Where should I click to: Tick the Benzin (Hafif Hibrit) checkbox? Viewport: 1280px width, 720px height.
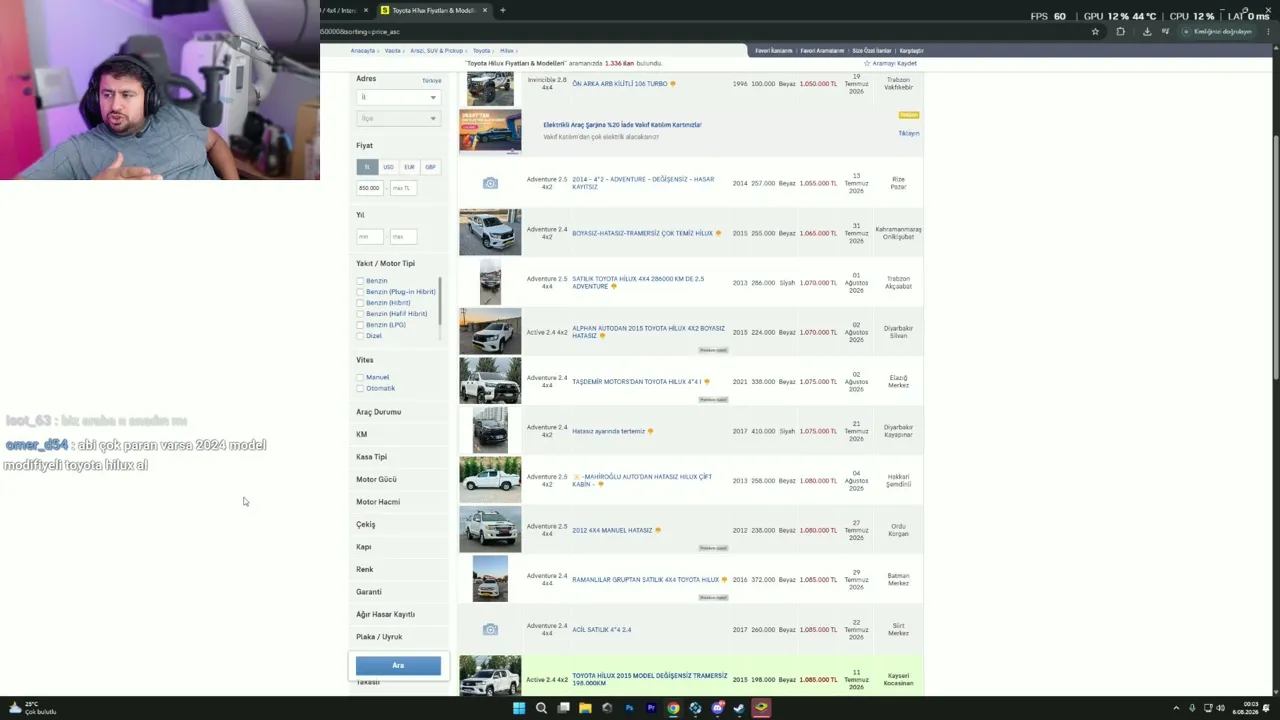click(x=360, y=314)
